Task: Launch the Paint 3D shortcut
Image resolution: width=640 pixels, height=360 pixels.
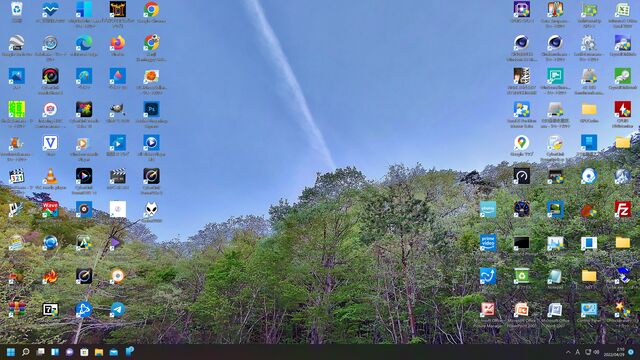Action: pos(118,76)
